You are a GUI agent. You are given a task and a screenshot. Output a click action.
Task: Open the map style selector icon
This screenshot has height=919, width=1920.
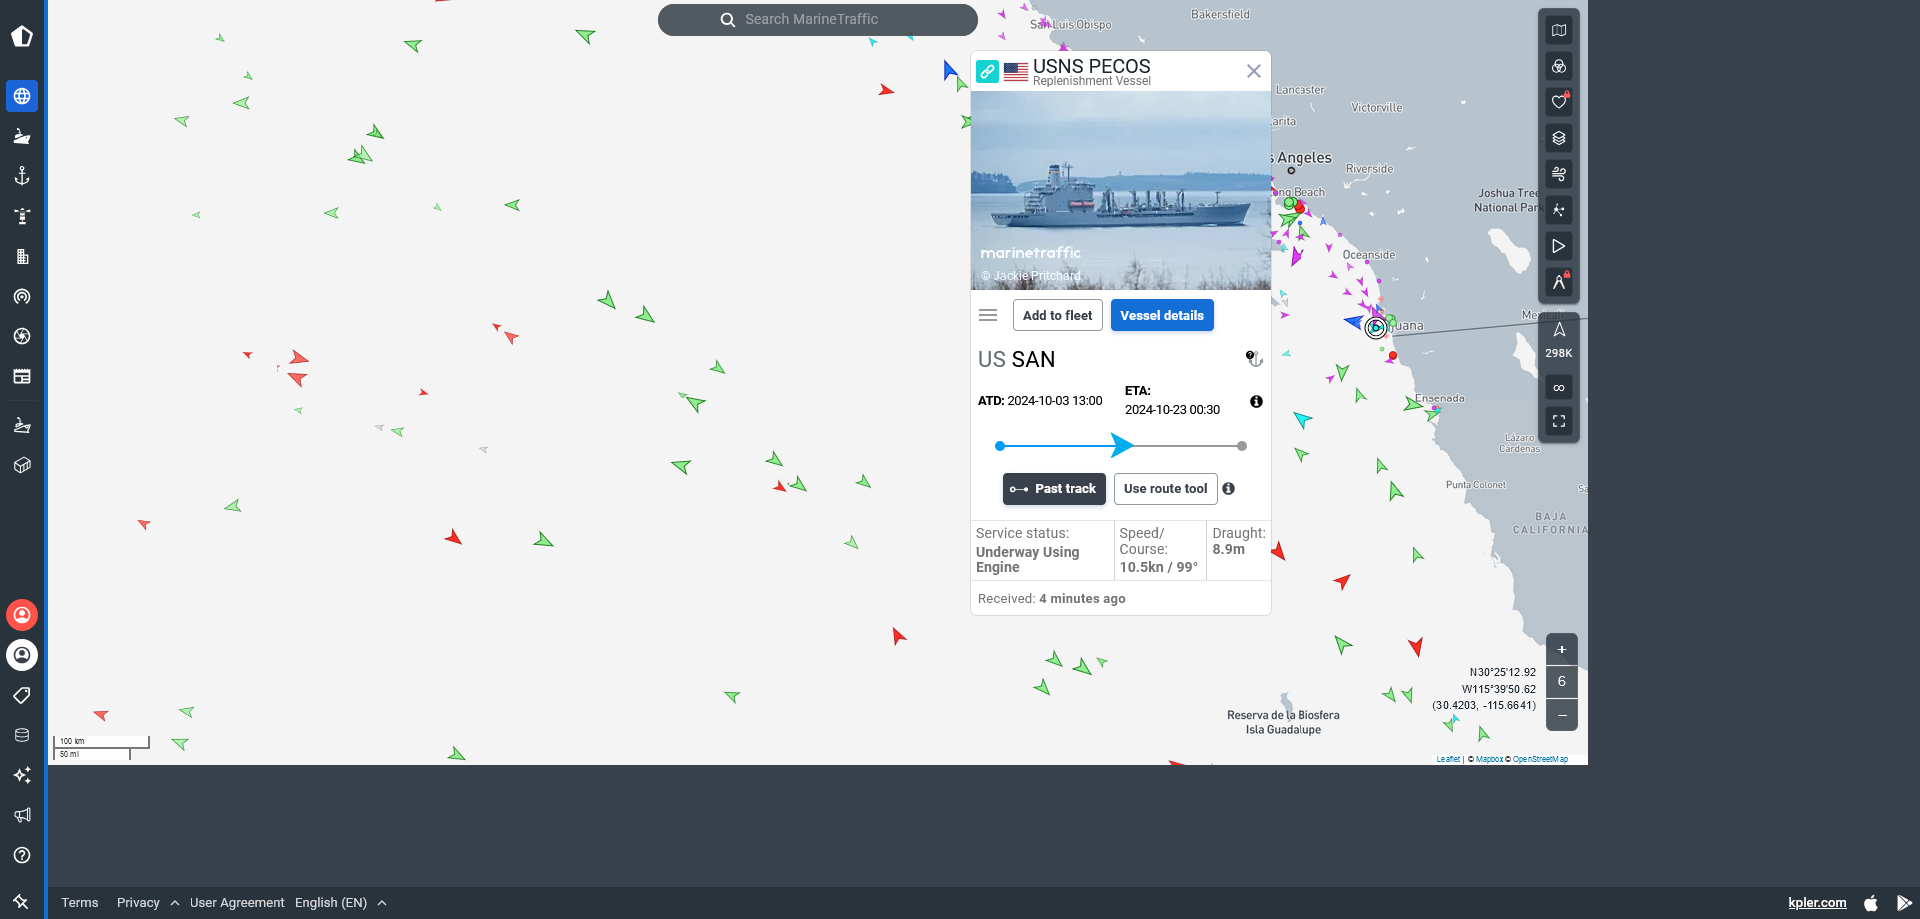1559,30
